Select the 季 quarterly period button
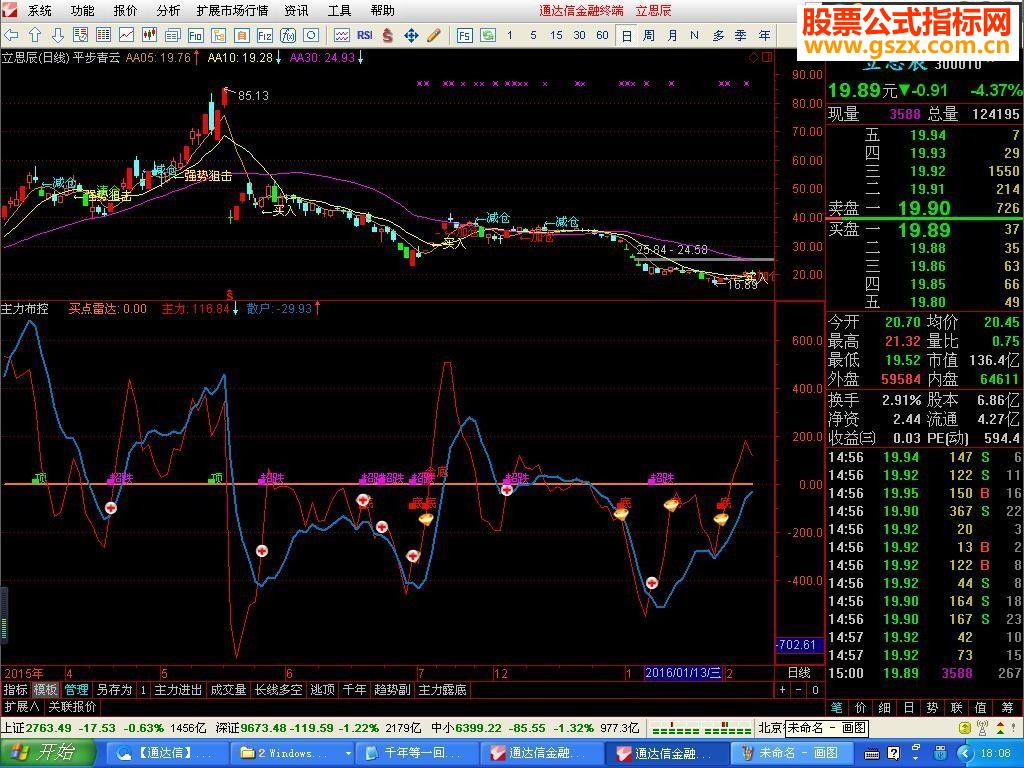The image size is (1024, 768). coord(741,35)
